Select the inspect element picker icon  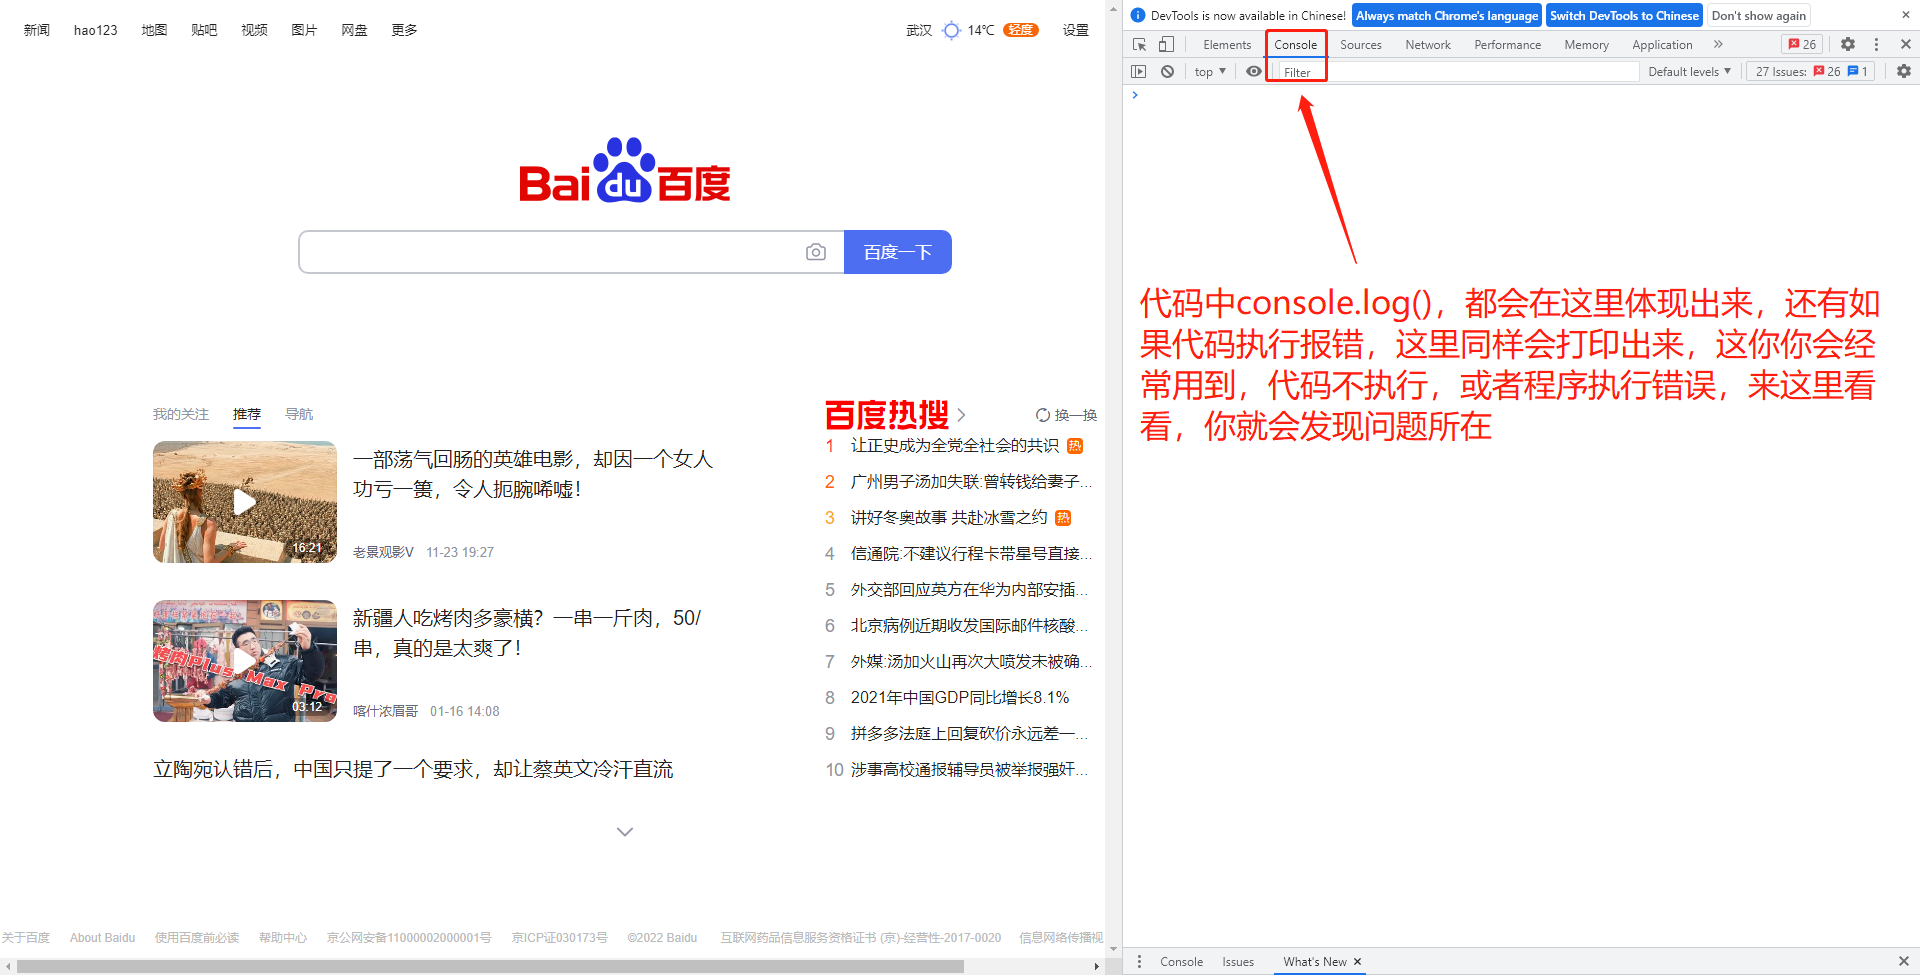click(1139, 44)
